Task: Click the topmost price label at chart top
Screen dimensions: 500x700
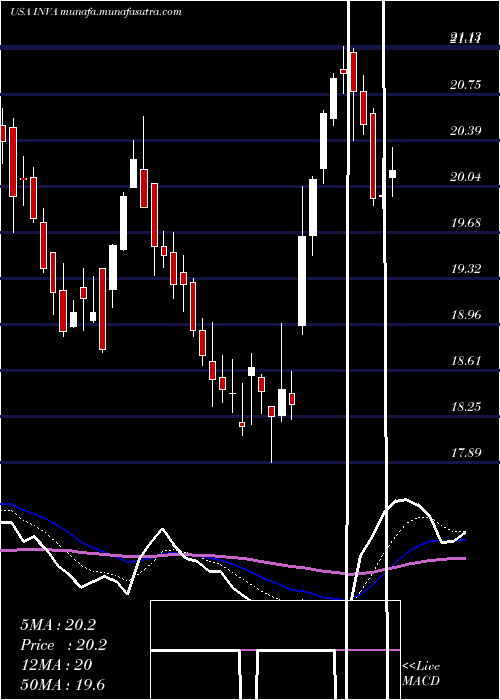Action: (466, 39)
